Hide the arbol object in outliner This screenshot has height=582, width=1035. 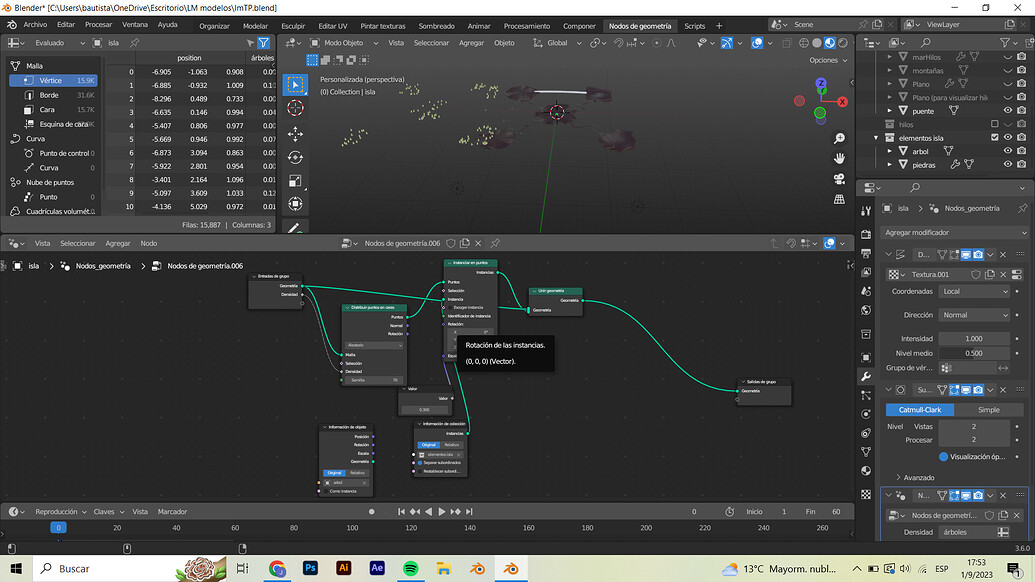coord(1008,151)
